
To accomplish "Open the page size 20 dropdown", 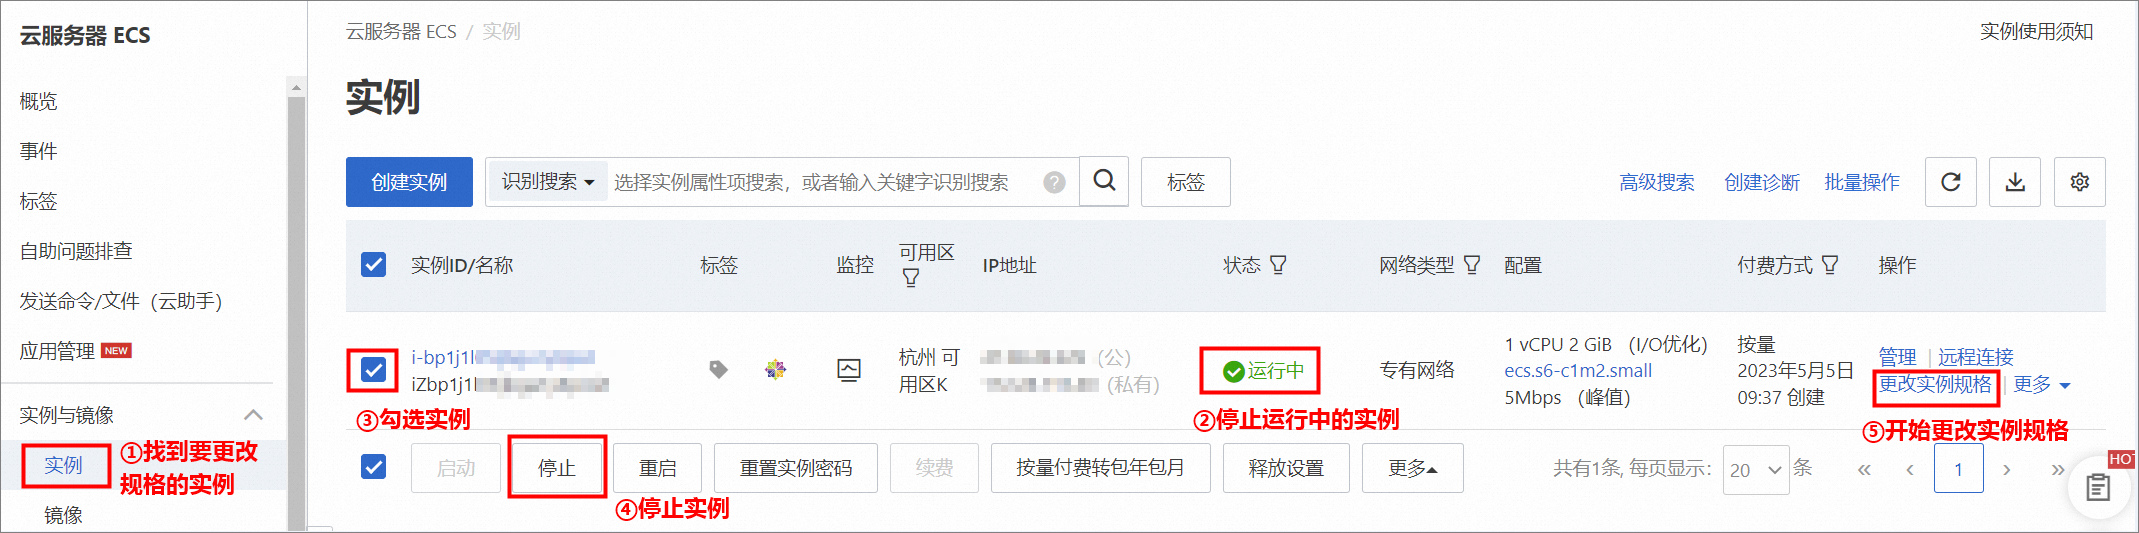I will (x=1755, y=469).
